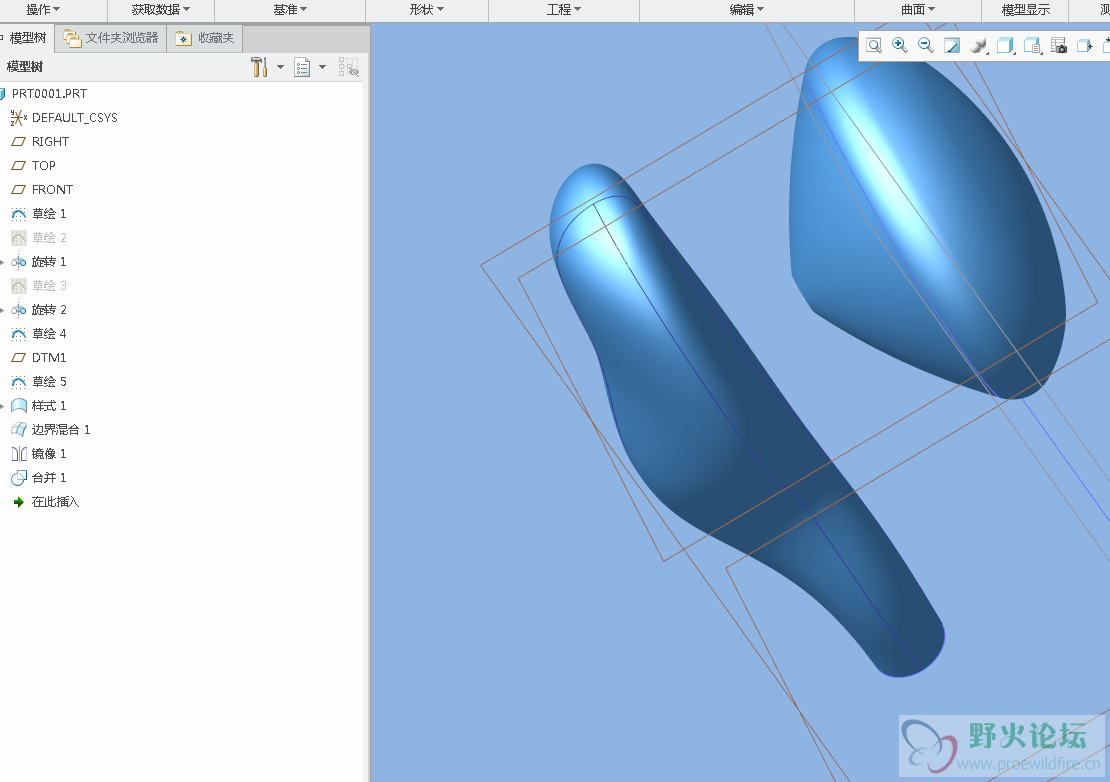The width and height of the screenshot is (1110, 782).
Task: Click the Repaint screen icon
Action: click(952, 46)
